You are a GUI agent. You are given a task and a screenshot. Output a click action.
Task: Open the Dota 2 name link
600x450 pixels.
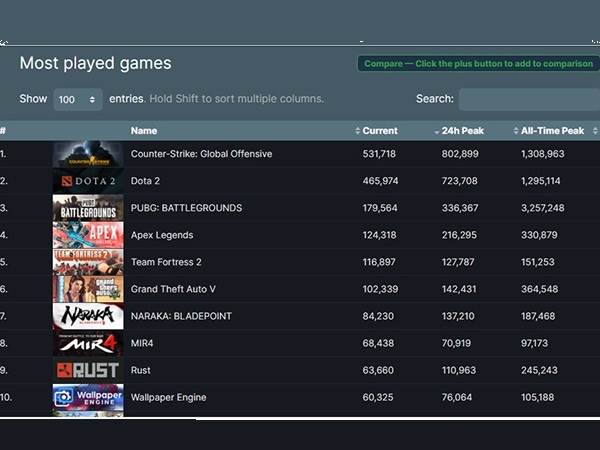(145, 181)
